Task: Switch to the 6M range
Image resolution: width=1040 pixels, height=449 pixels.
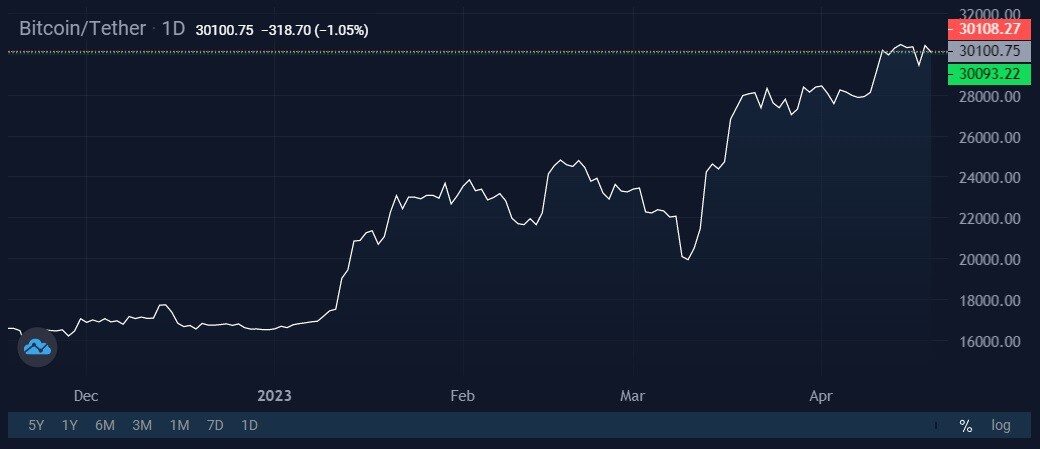Action: (105, 425)
